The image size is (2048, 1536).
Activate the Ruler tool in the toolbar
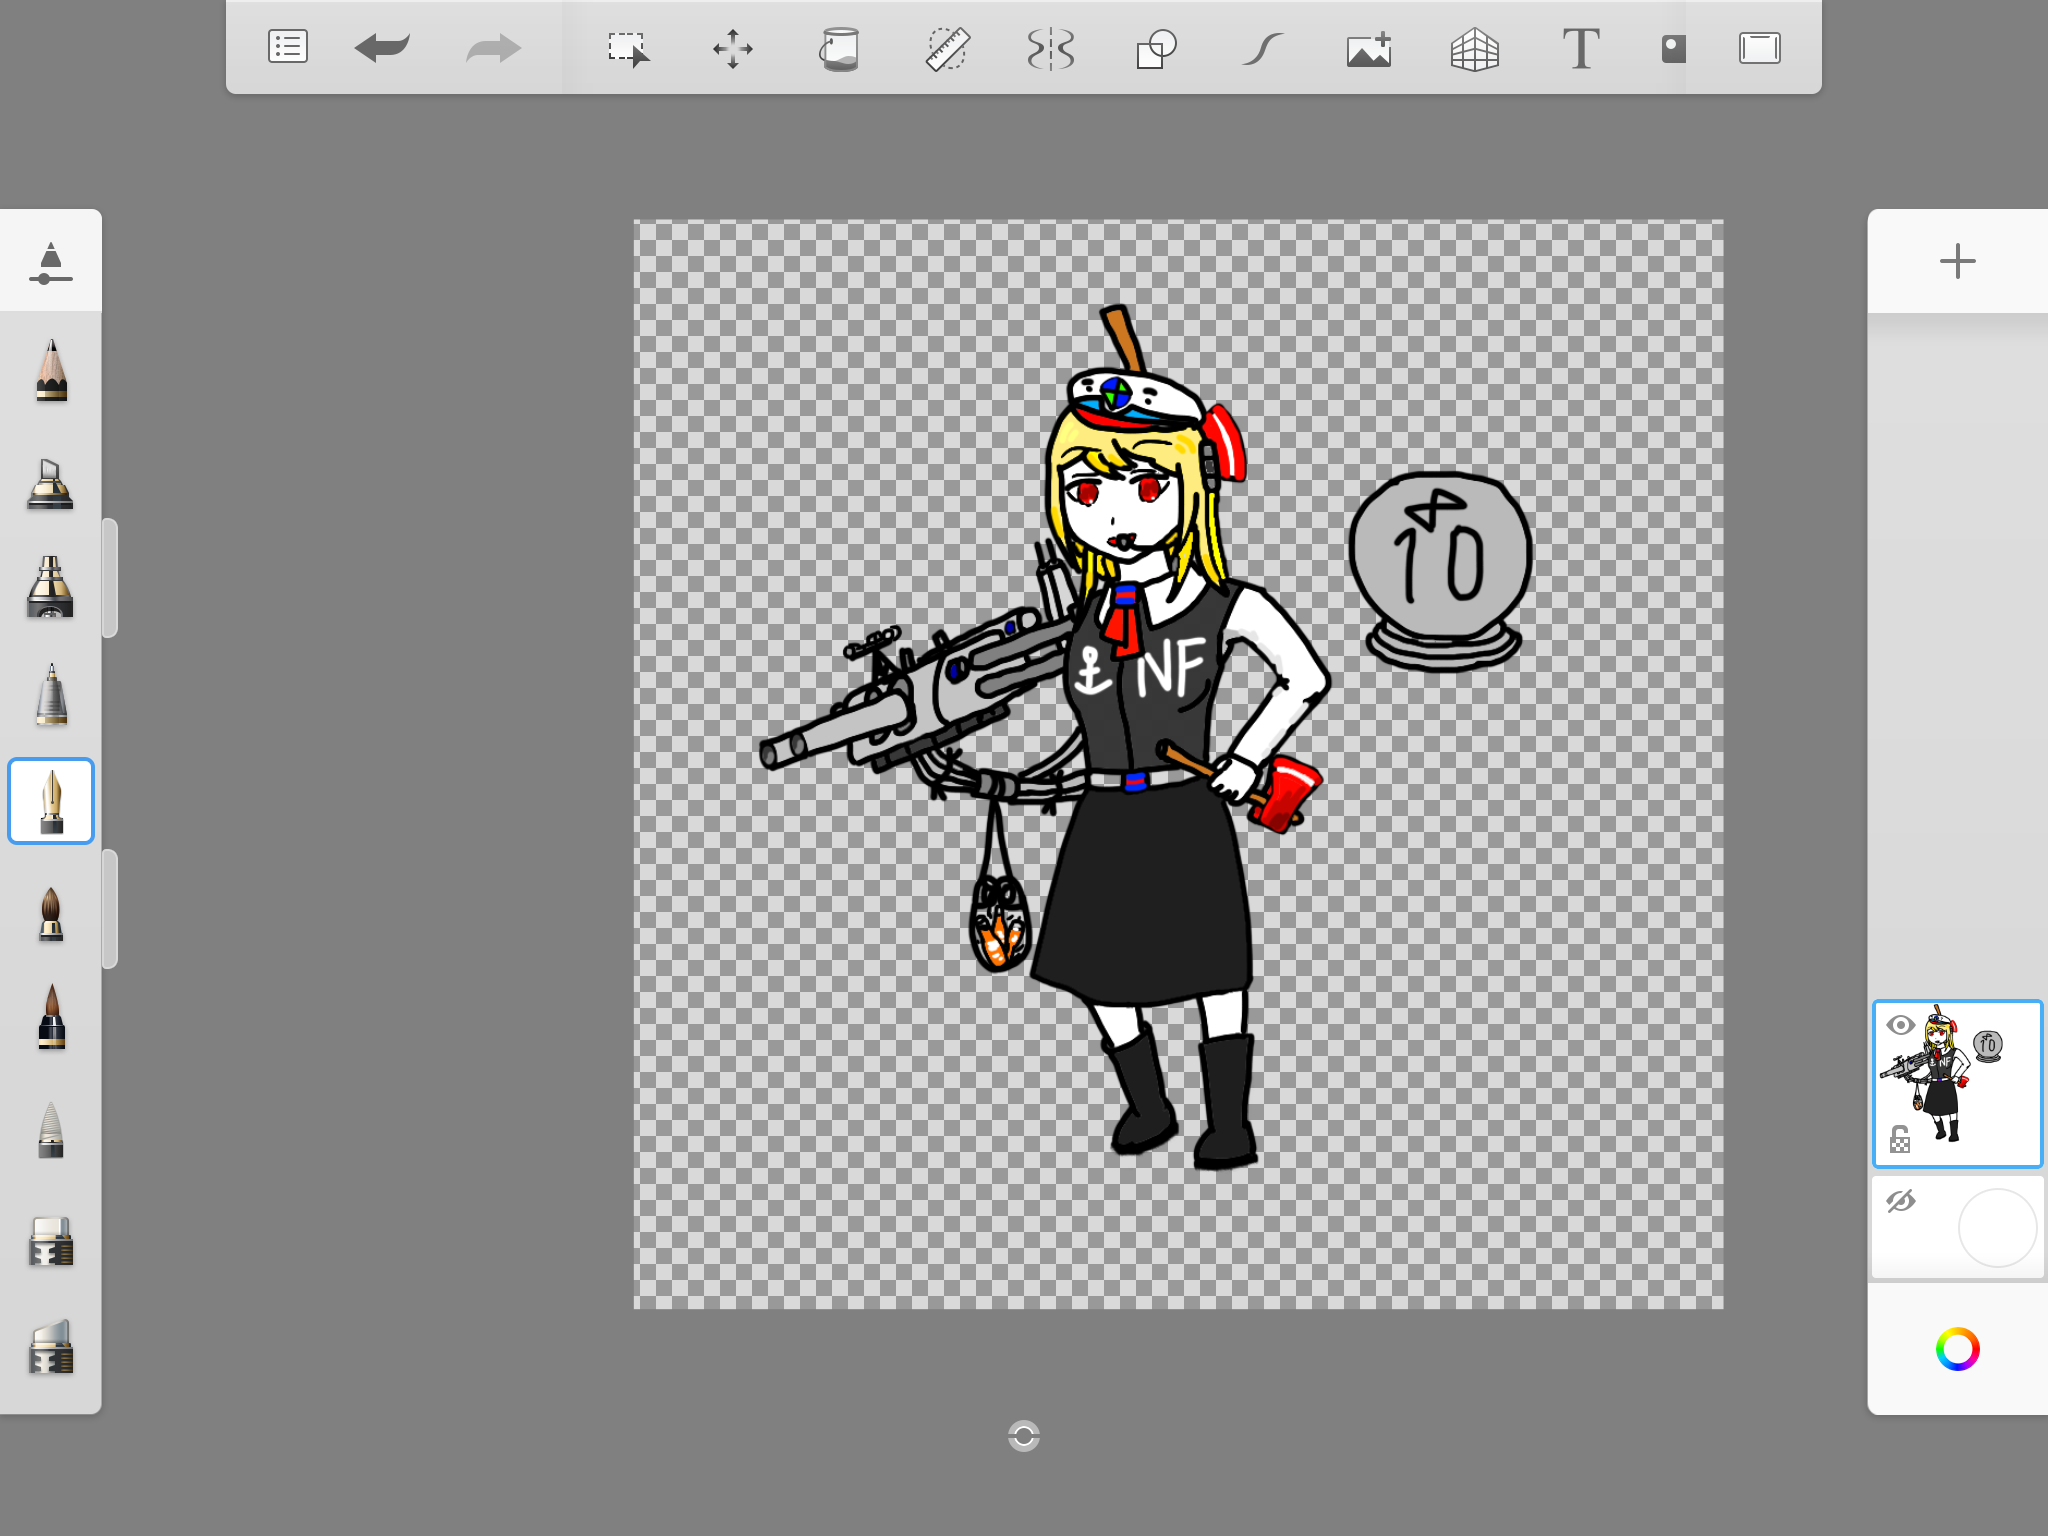(946, 47)
